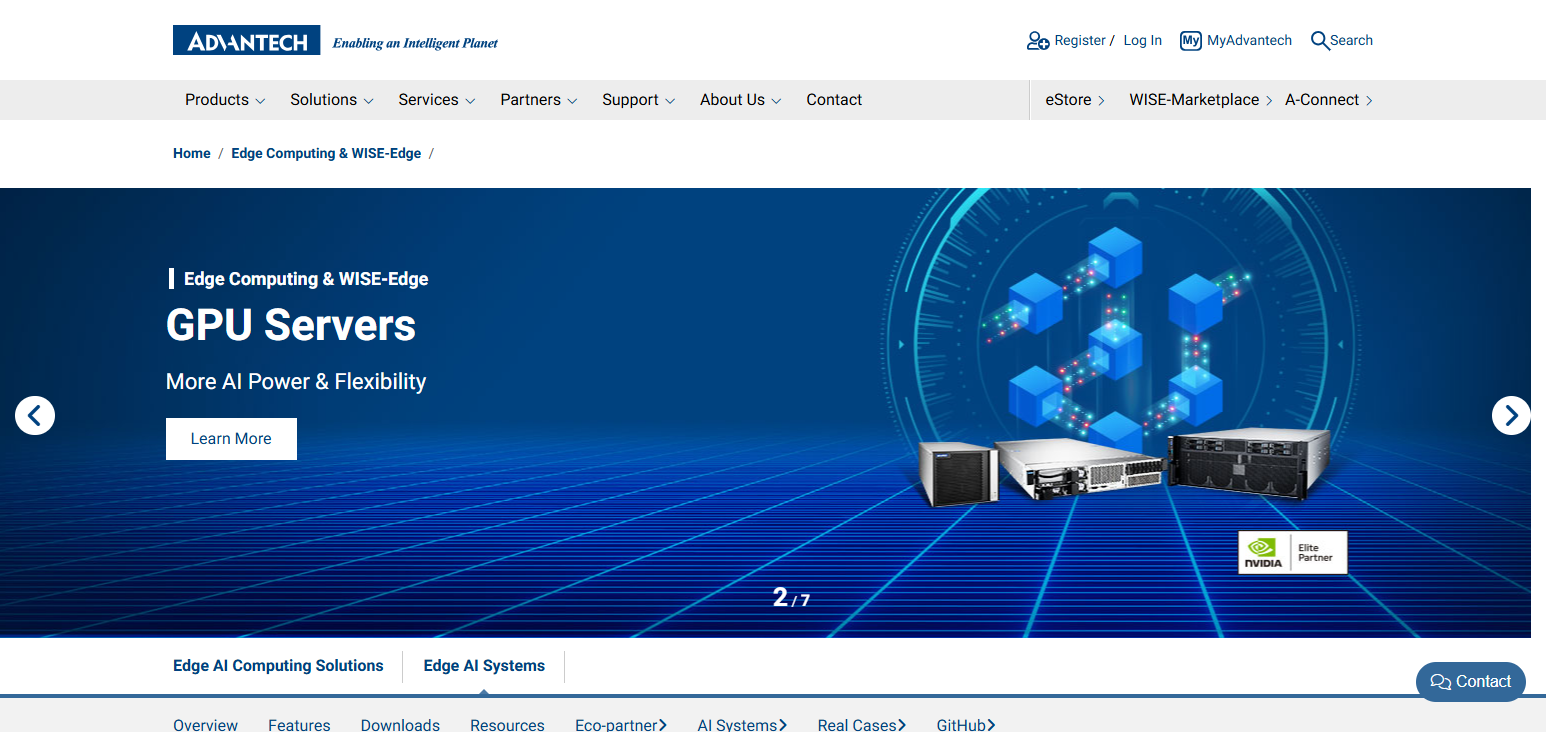
Task: Click the chat bubble icon on Contact
Action: (1440, 682)
